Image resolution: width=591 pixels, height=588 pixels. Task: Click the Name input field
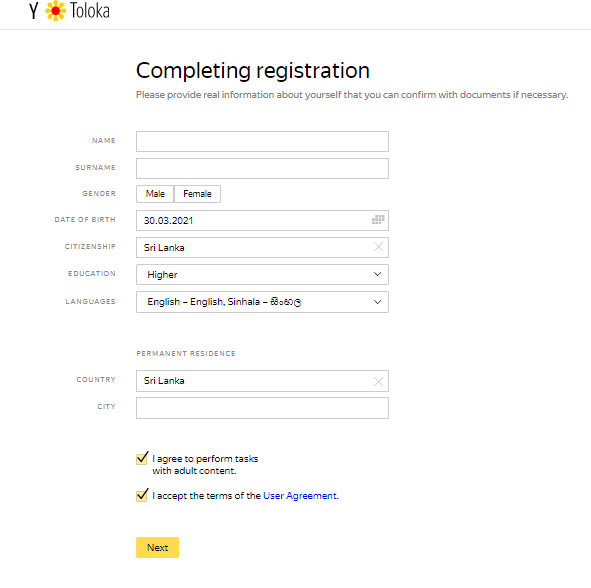tap(262, 141)
